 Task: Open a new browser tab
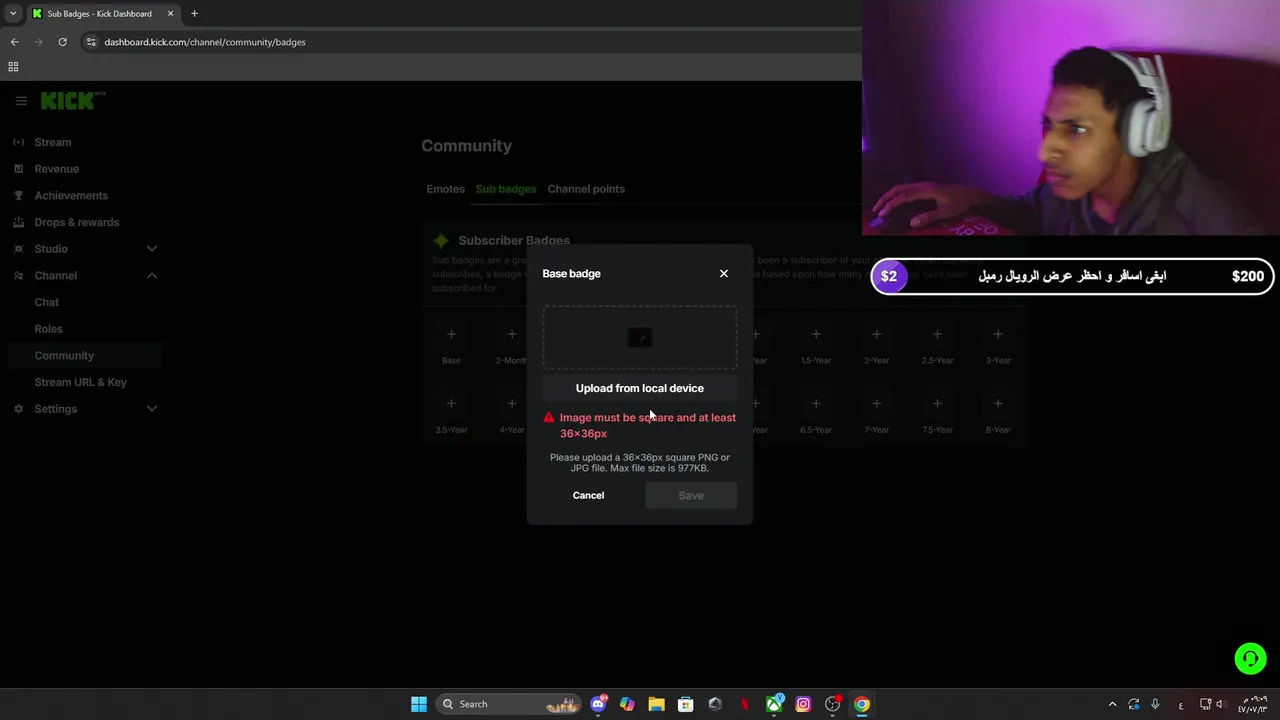(194, 14)
